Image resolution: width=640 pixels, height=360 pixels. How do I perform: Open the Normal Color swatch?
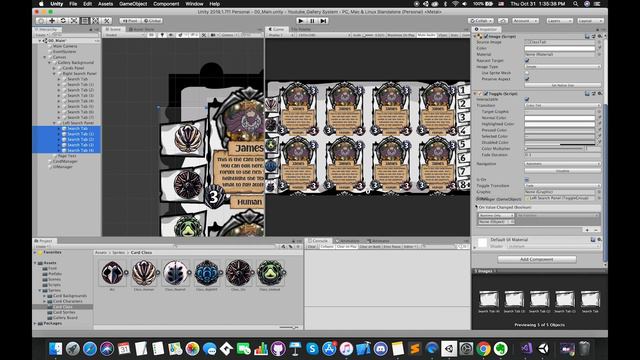click(560, 118)
